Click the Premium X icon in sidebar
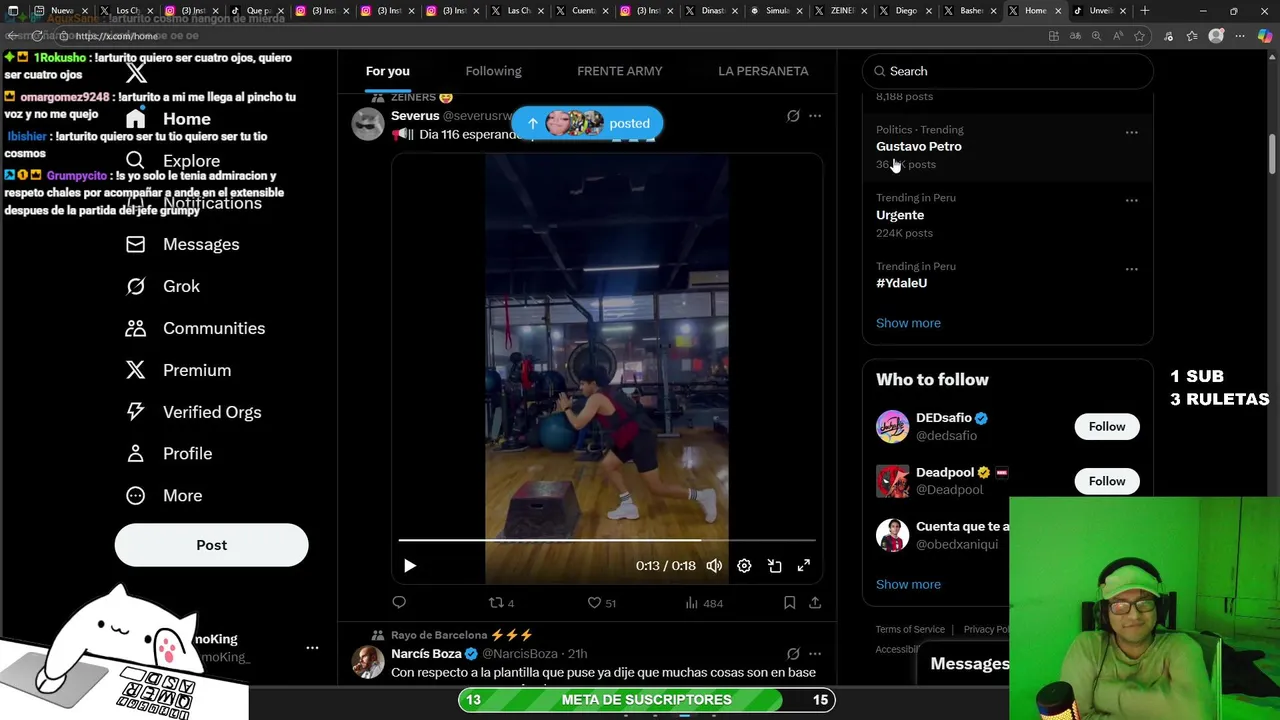 tap(136, 370)
